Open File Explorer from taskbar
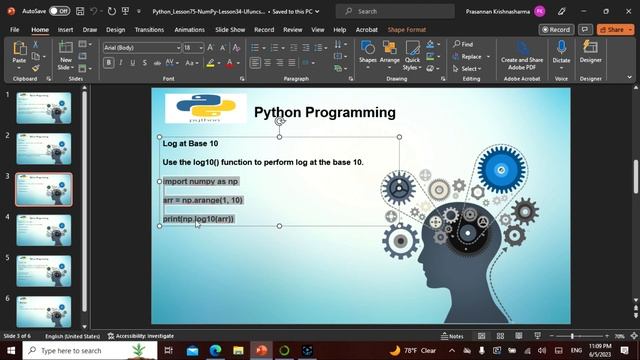This screenshot has width=640, height=360. (x=238, y=350)
